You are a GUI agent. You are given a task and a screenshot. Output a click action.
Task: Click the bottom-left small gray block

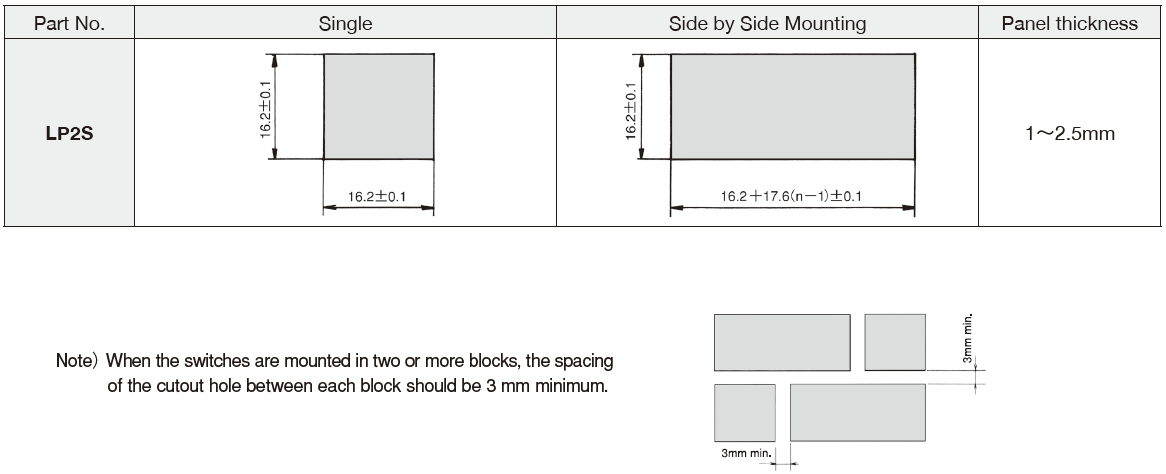745,412
